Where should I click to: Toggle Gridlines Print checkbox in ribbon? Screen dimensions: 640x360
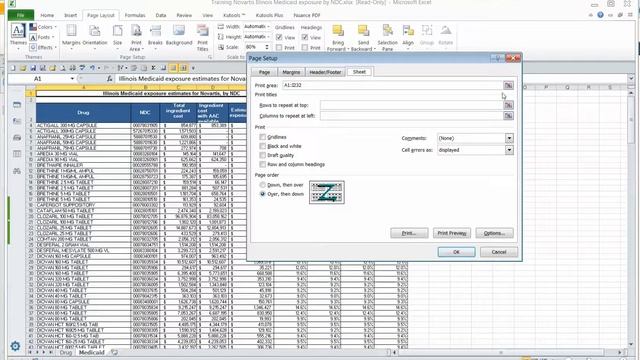point(279,48)
